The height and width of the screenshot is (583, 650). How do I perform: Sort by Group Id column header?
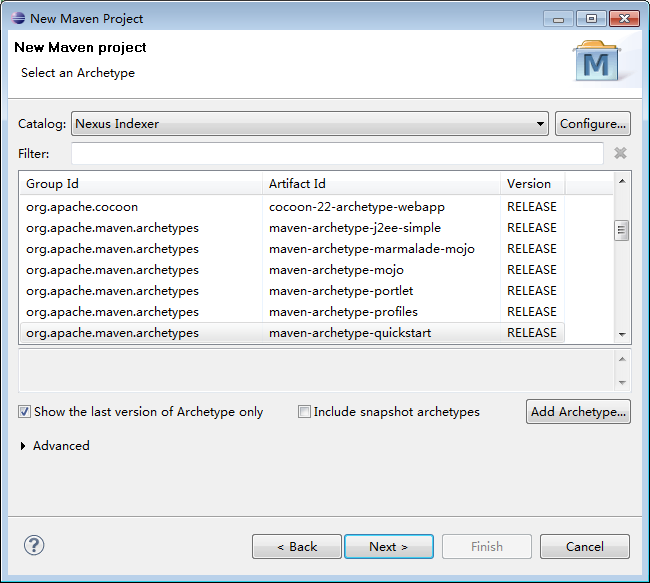click(140, 184)
